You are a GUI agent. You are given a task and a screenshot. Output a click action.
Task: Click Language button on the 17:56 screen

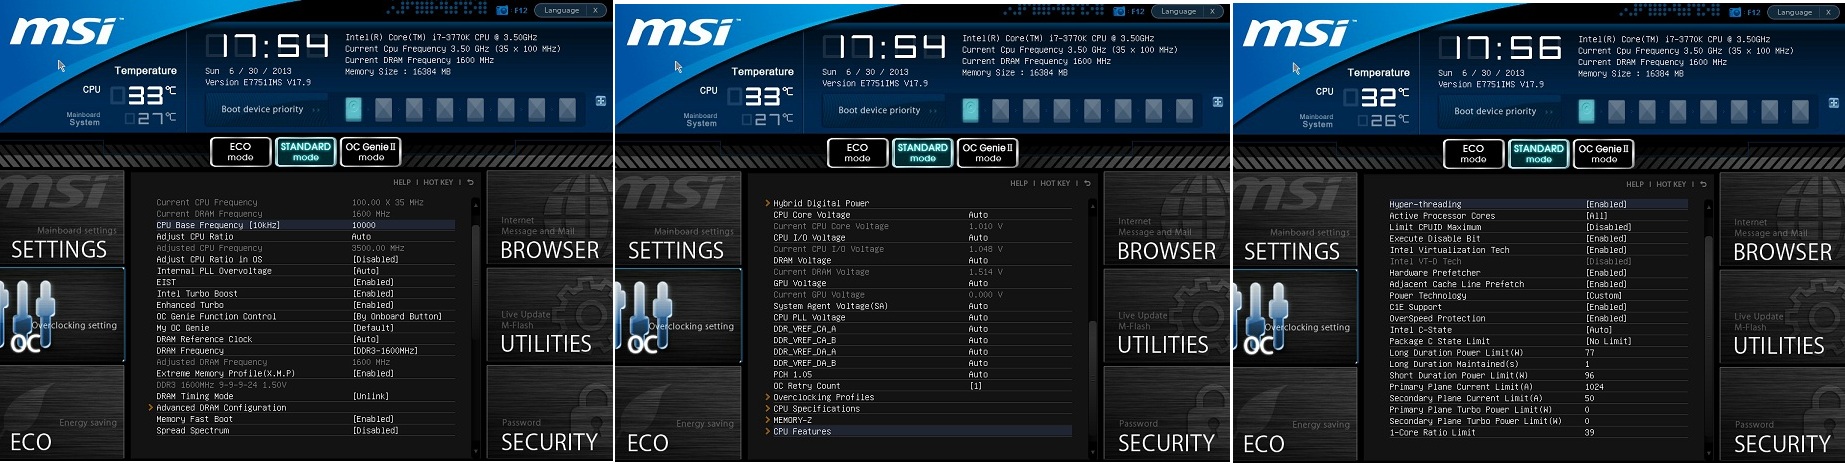[1795, 12]
